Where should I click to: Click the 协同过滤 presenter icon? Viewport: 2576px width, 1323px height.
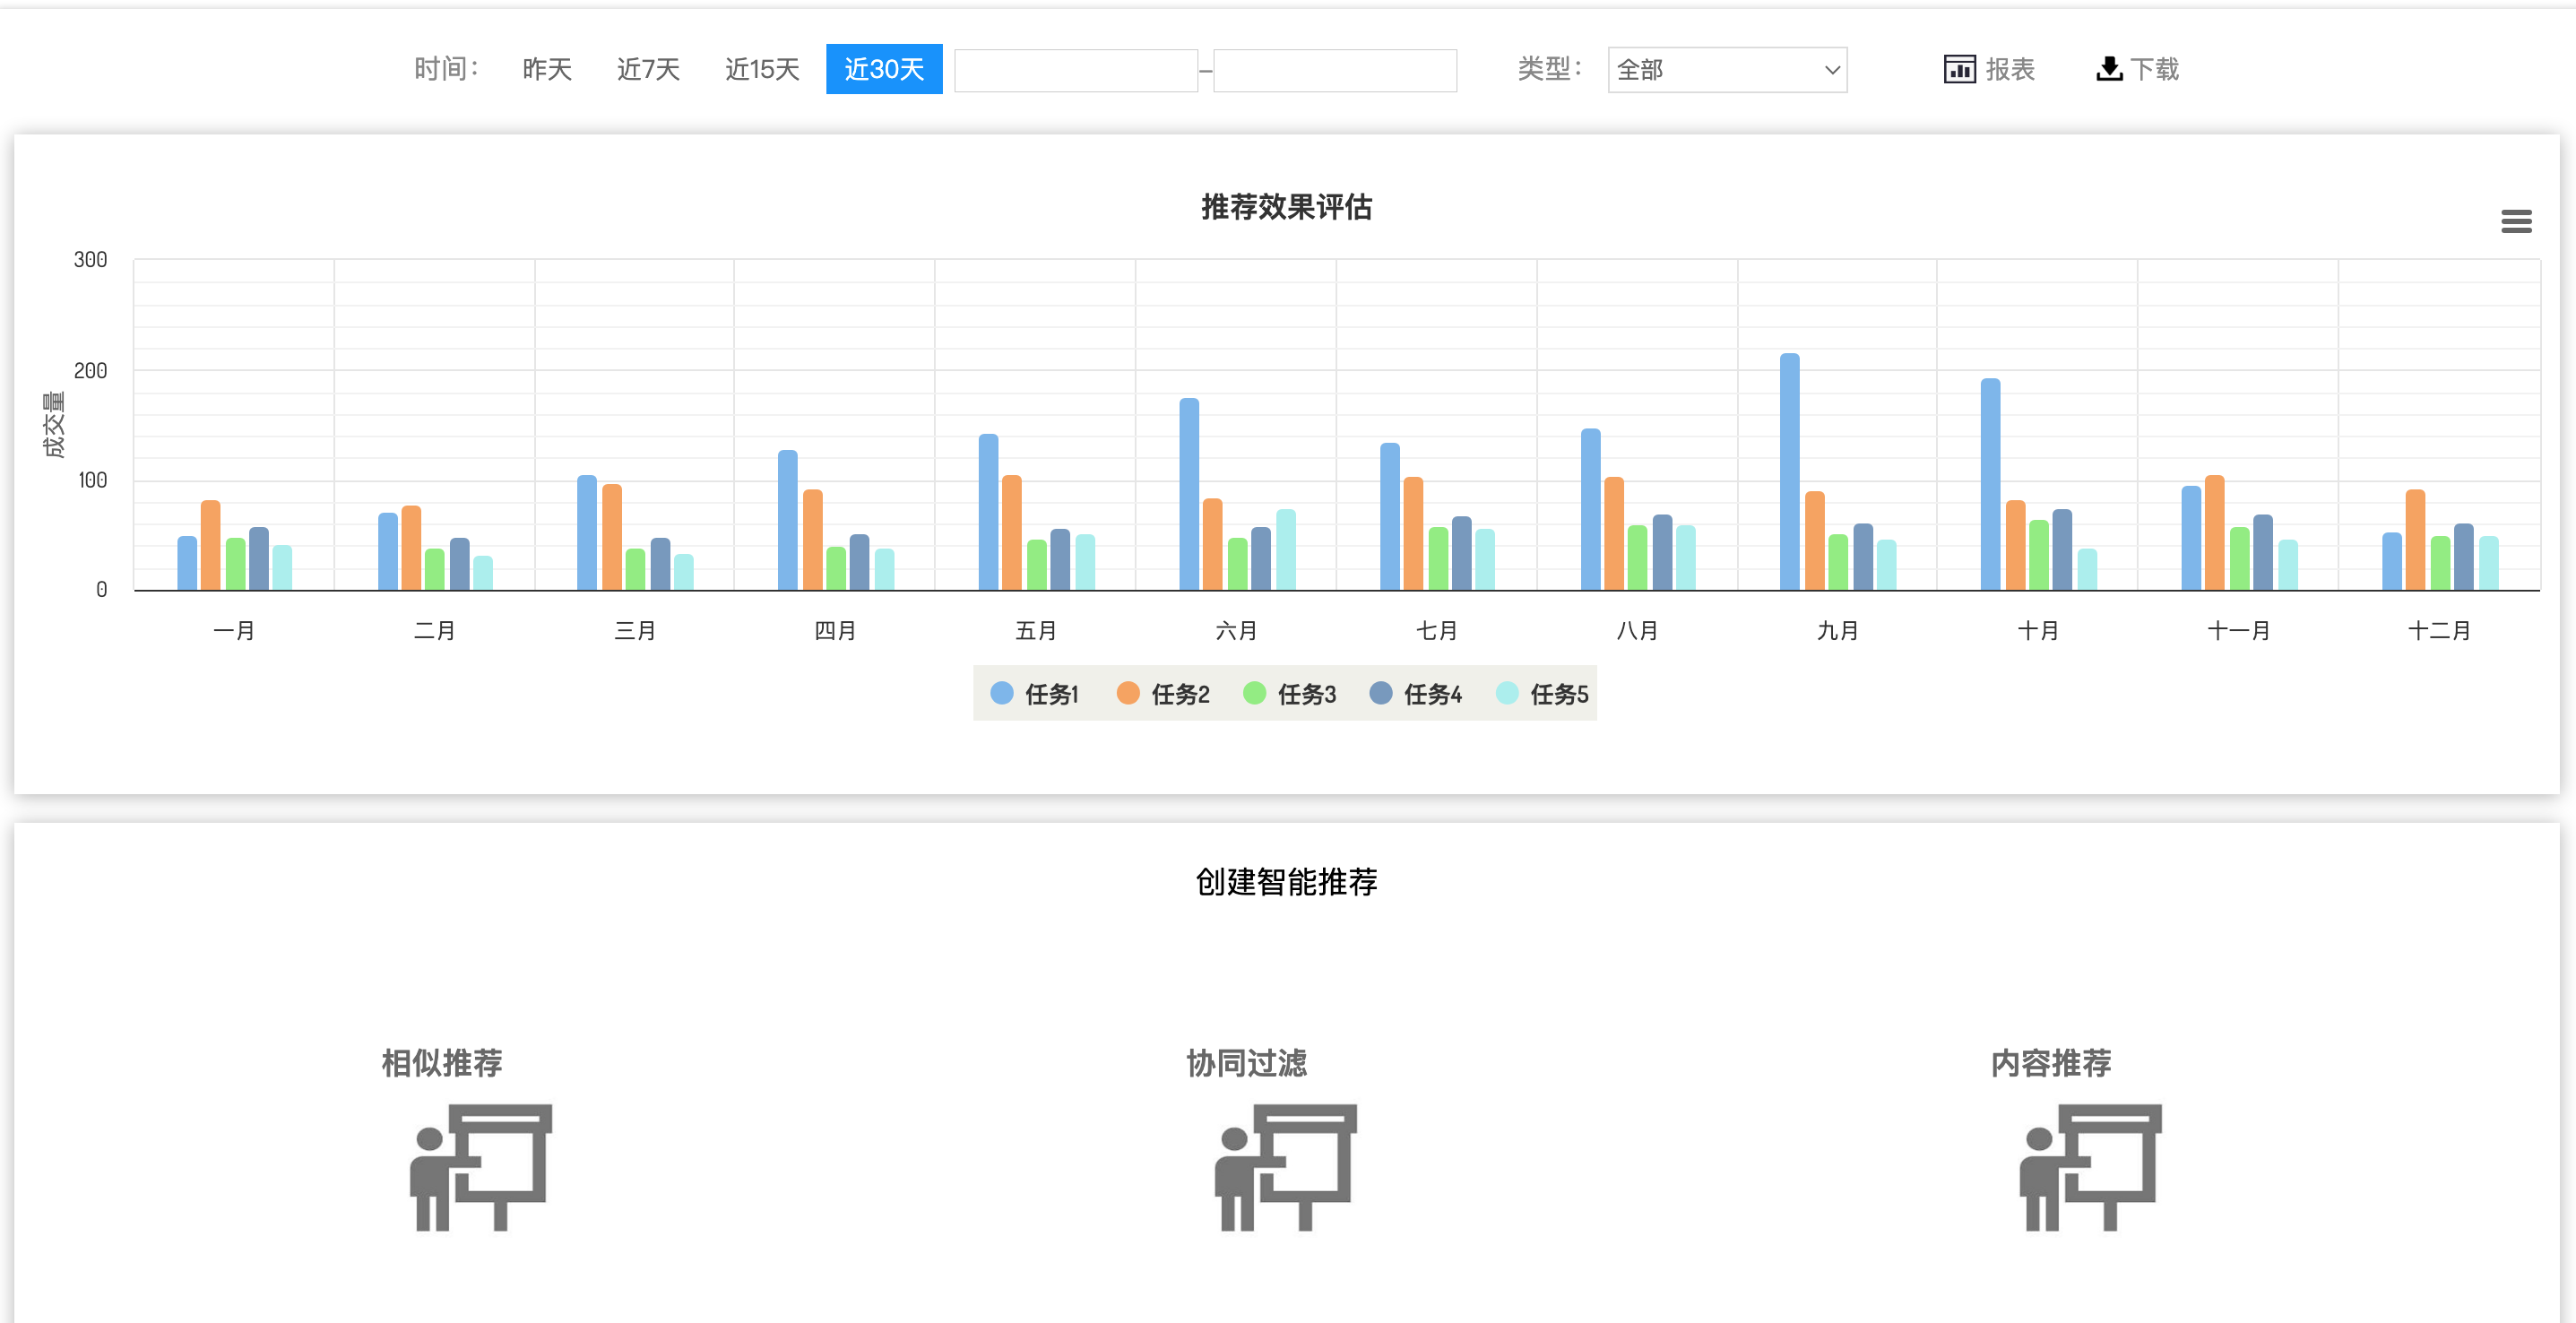1285,1167
